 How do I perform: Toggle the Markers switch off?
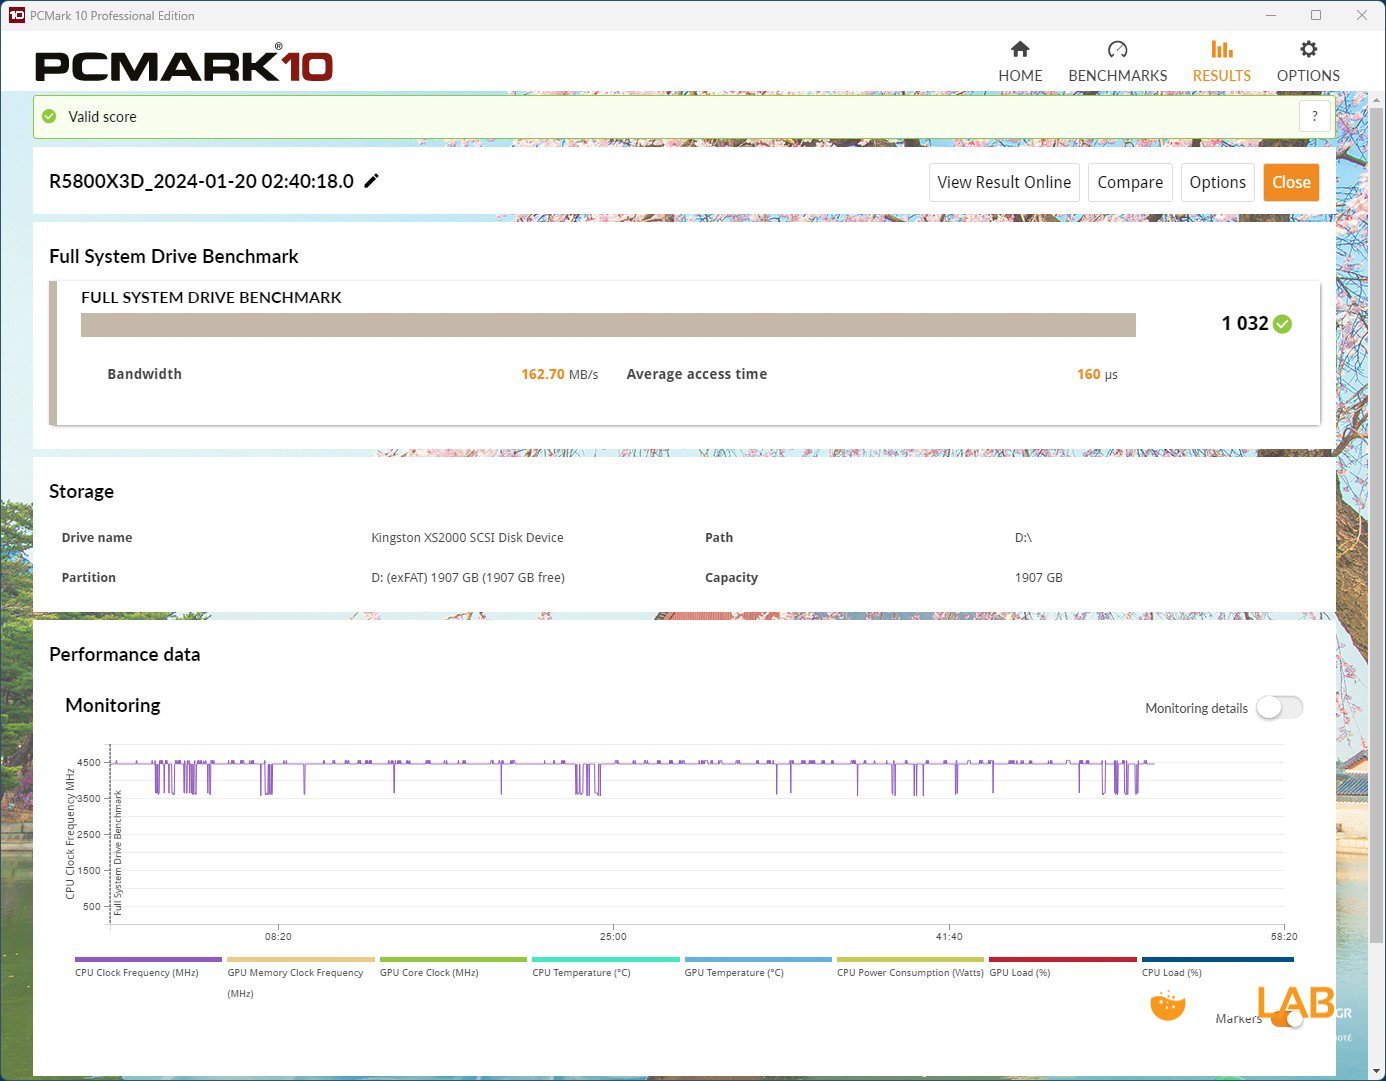click(1288, 1019)
